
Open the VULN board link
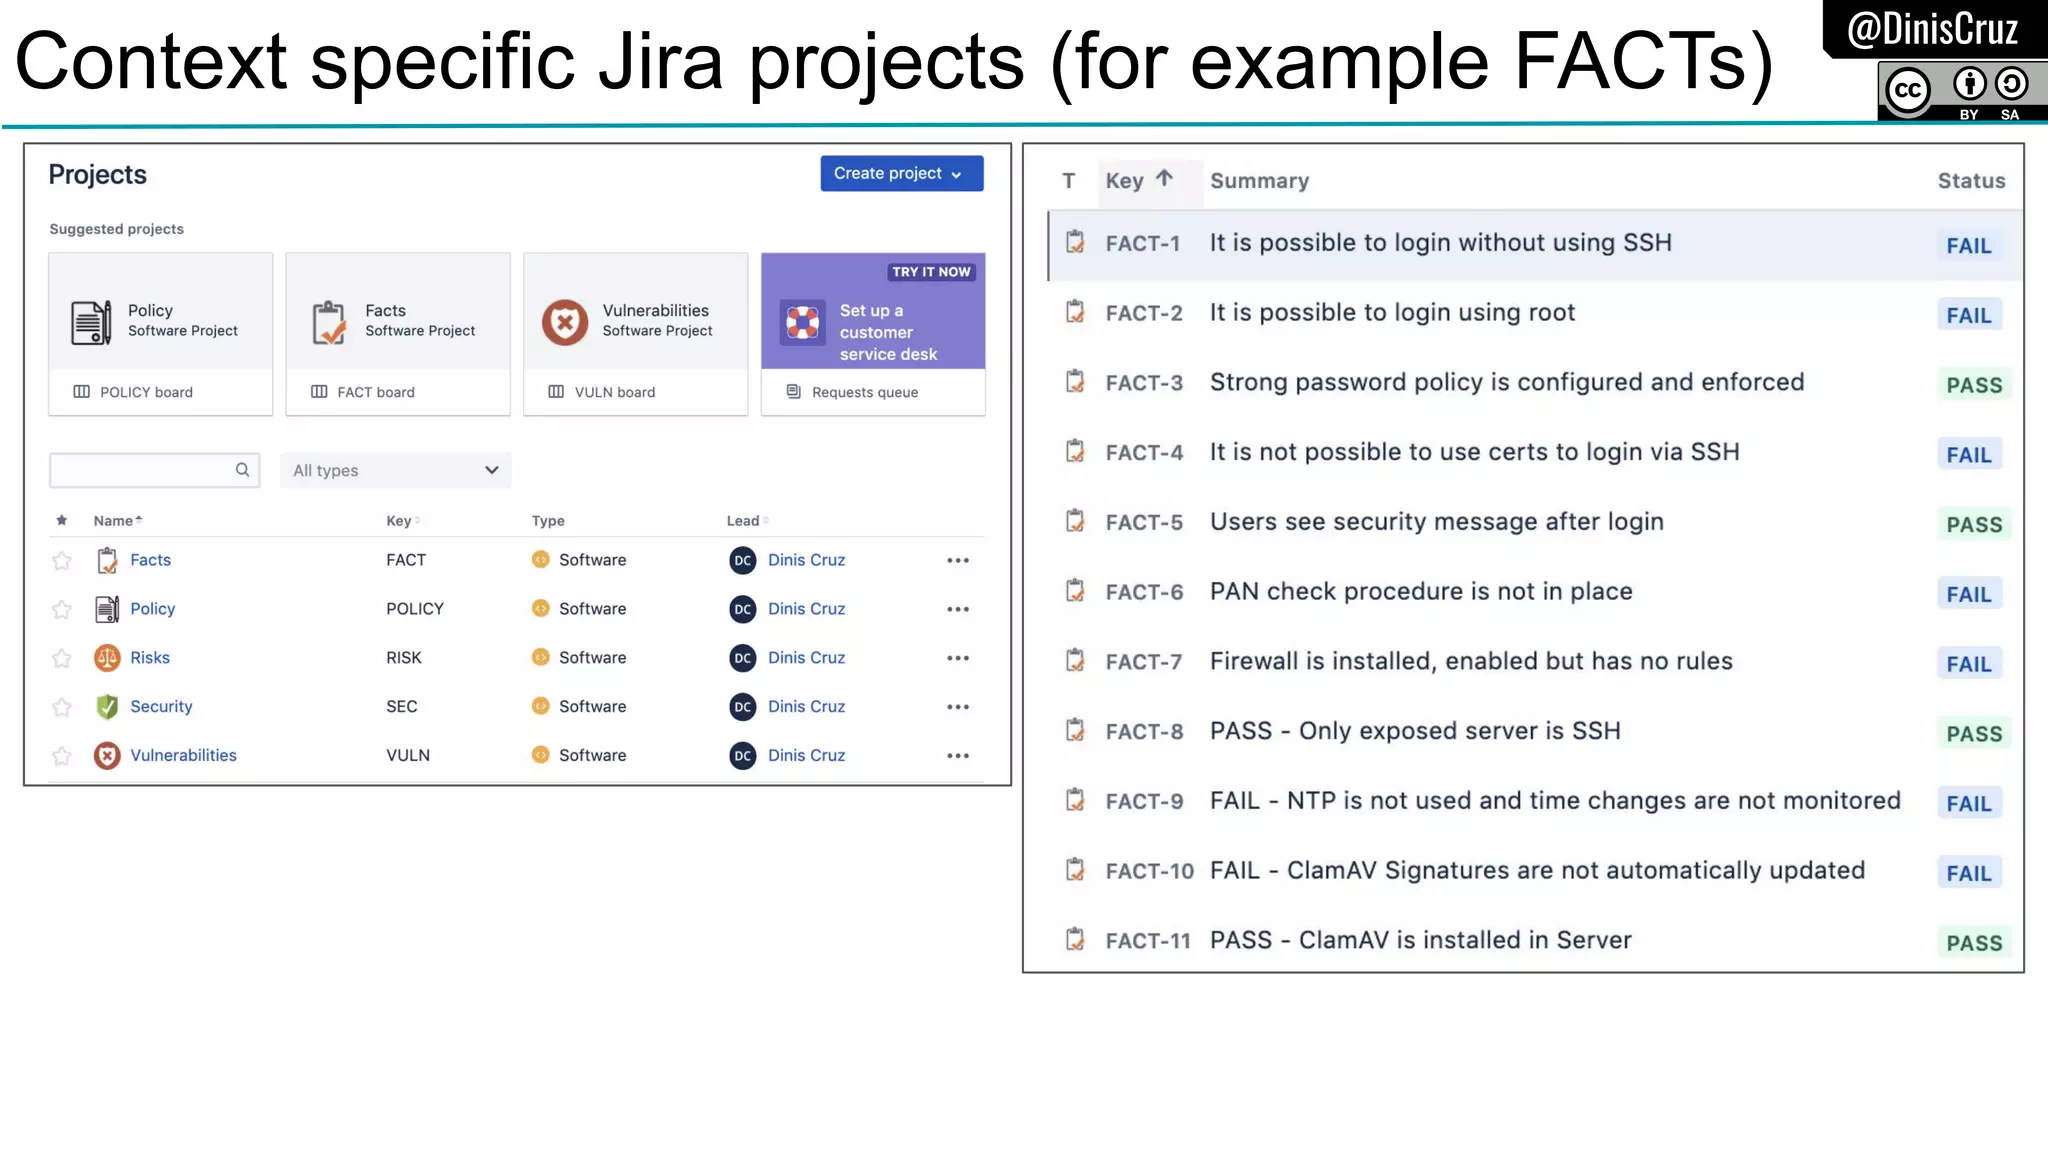[x=614, y=392]
